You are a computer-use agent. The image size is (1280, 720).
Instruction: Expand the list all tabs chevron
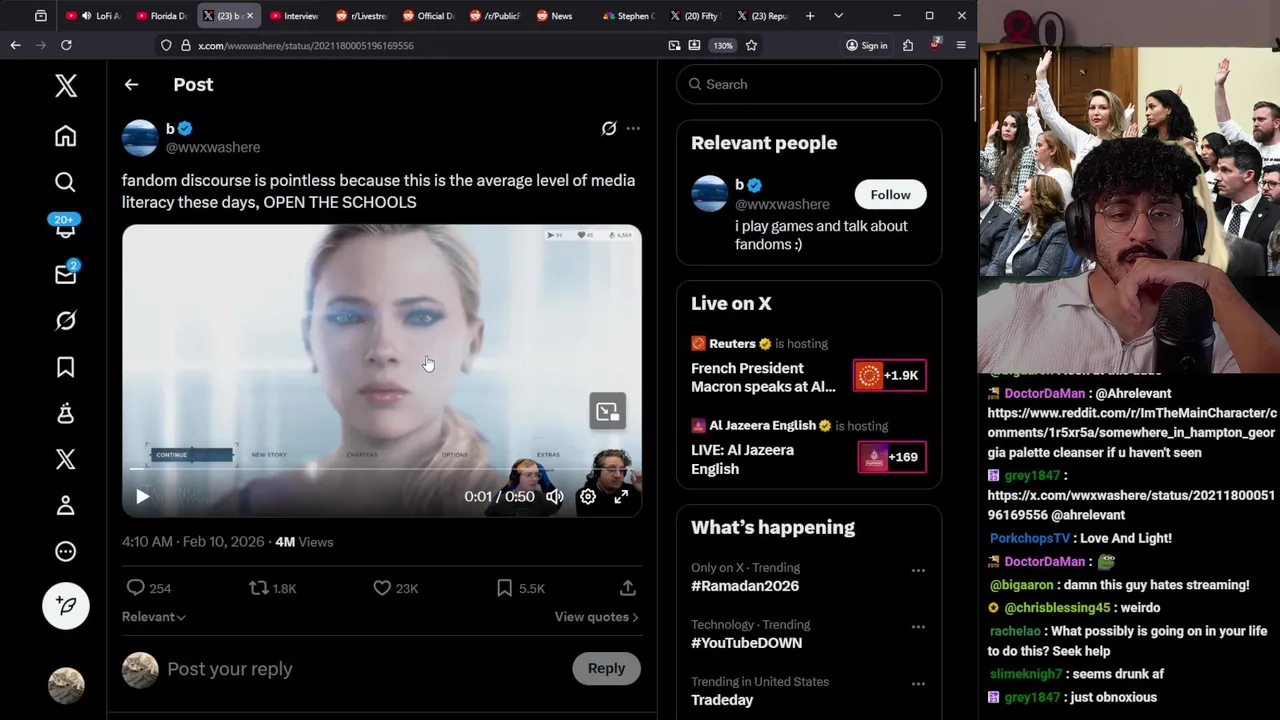pos(838,16)
